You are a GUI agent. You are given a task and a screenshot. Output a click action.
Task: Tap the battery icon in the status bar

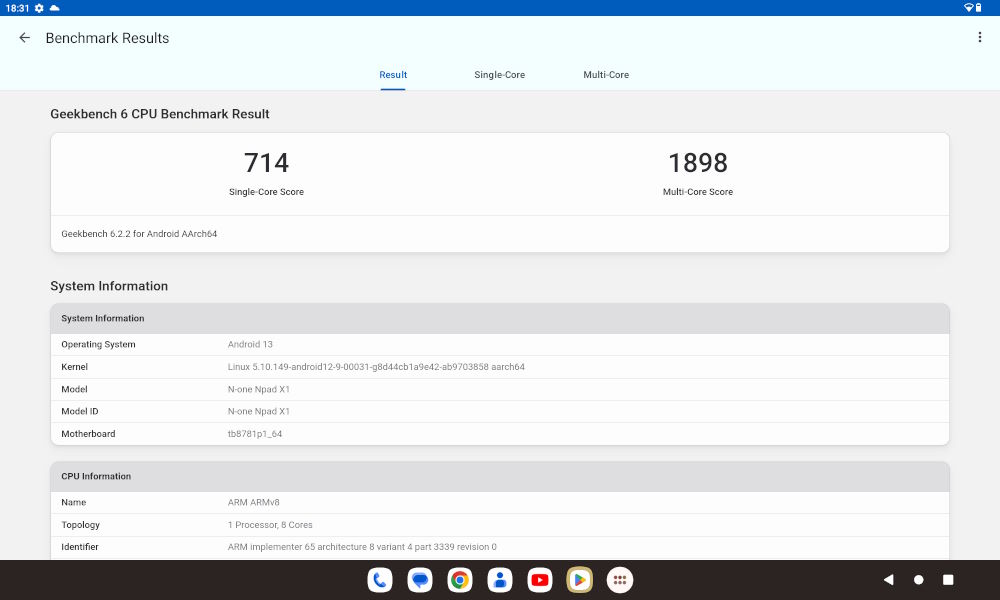pos(978,8)
